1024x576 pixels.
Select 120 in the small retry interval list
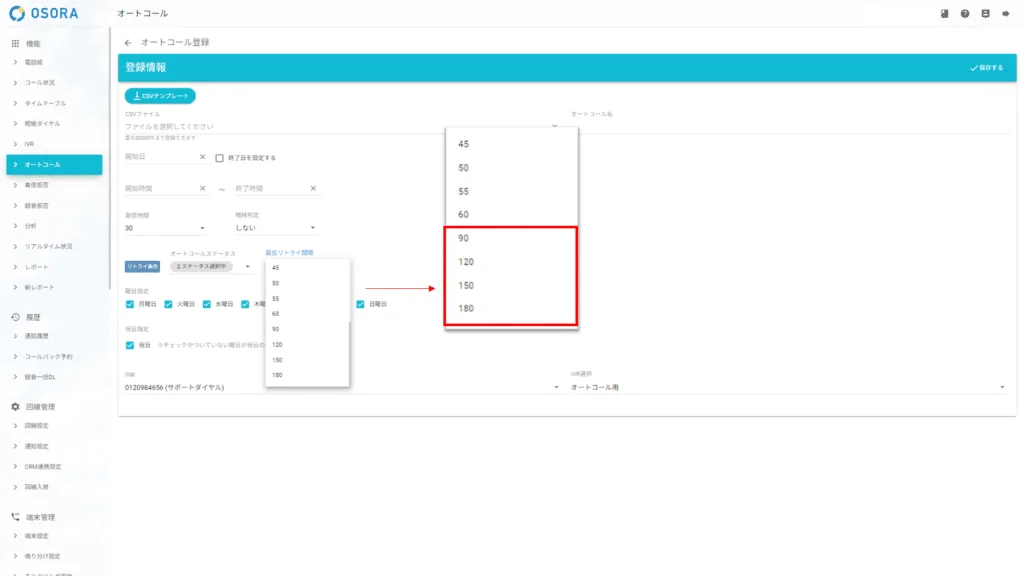click(x=278, y=344)
